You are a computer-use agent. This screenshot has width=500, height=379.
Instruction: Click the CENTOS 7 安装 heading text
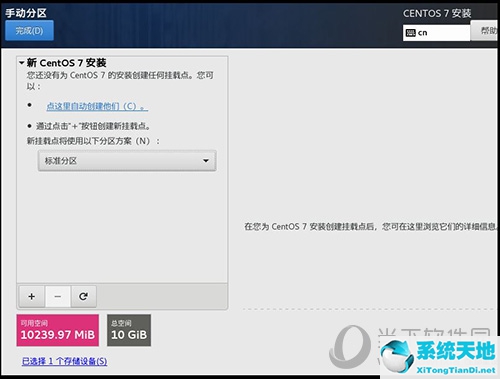(437, 13)
